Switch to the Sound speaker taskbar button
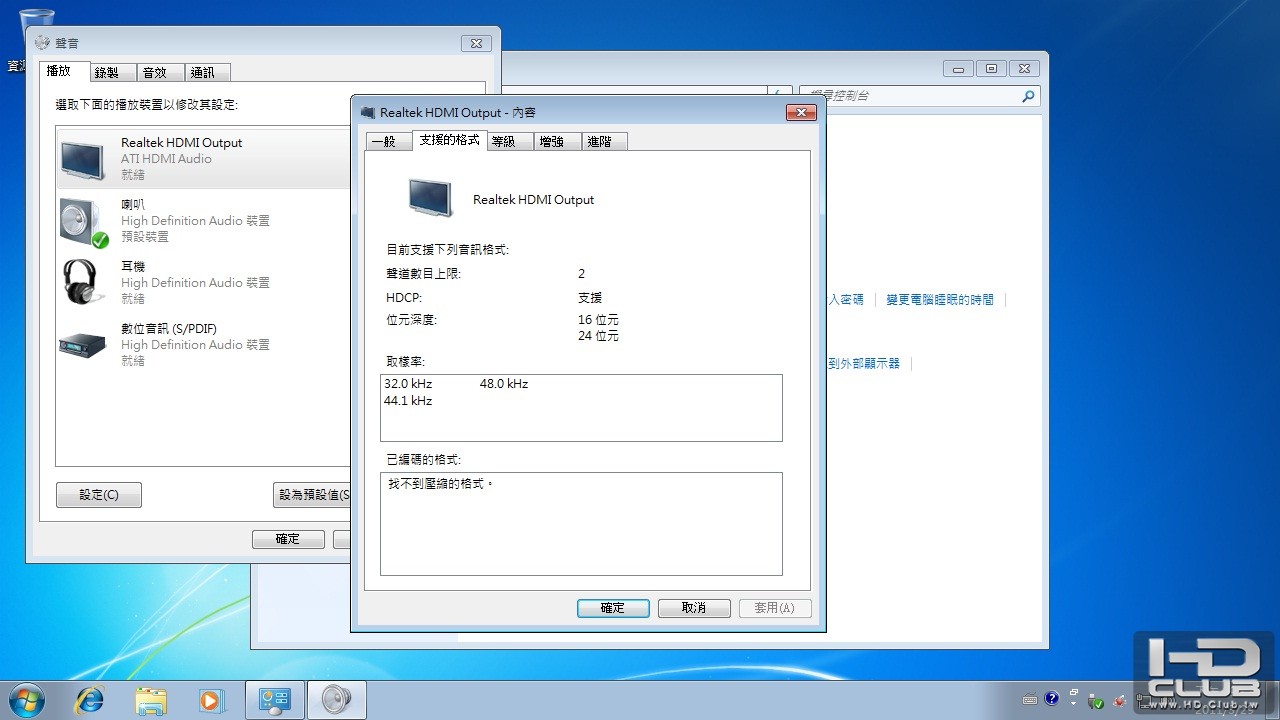Screen dimensions: 1280x720 pos(336,700)
